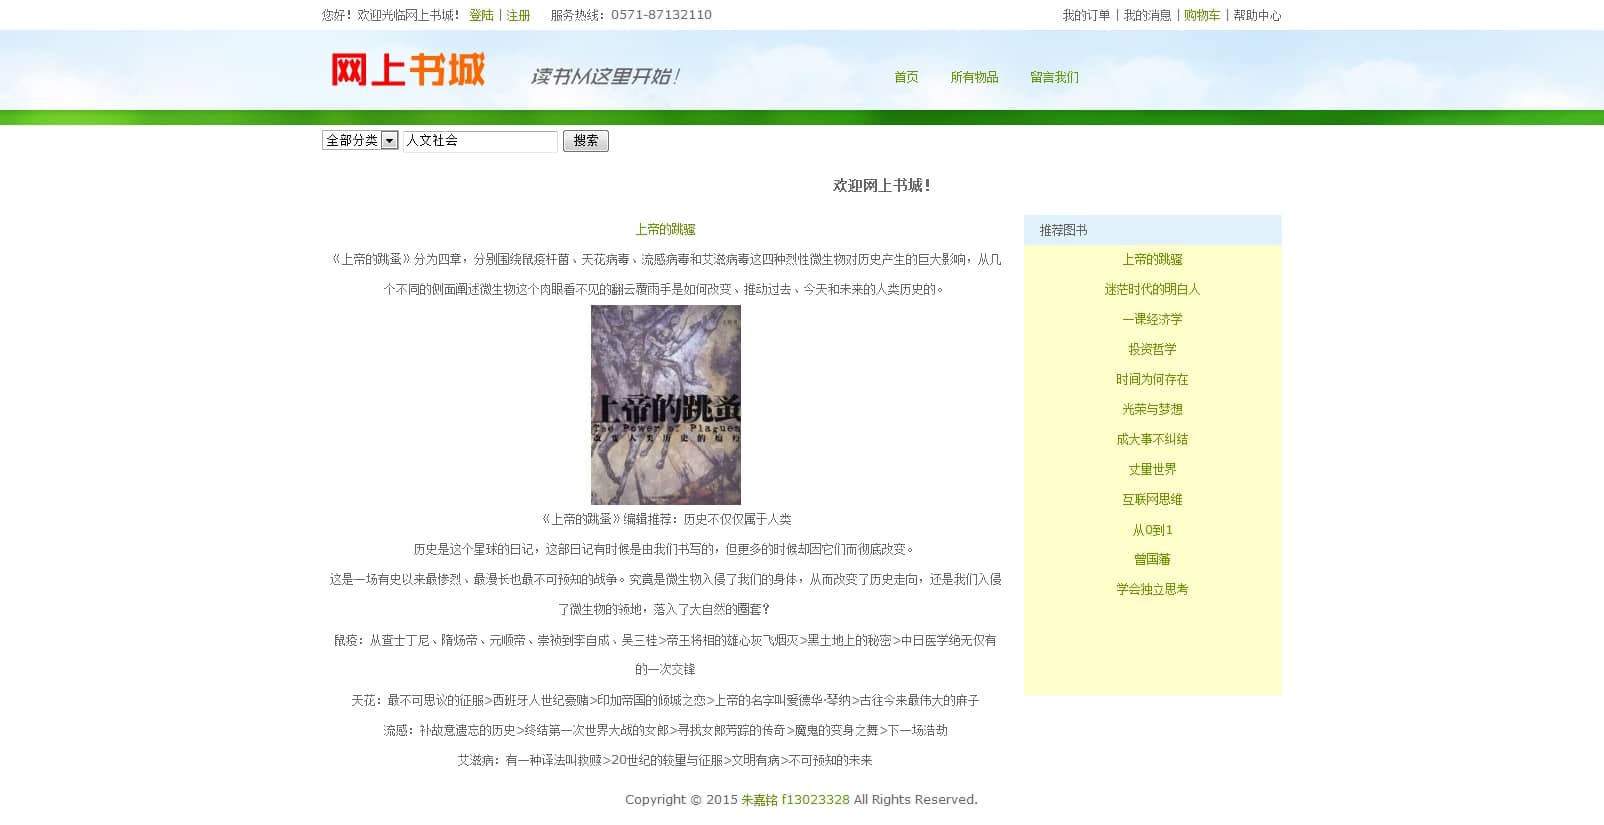Click the 朱嘉铭 f13023328 footer link

point(795,799)
